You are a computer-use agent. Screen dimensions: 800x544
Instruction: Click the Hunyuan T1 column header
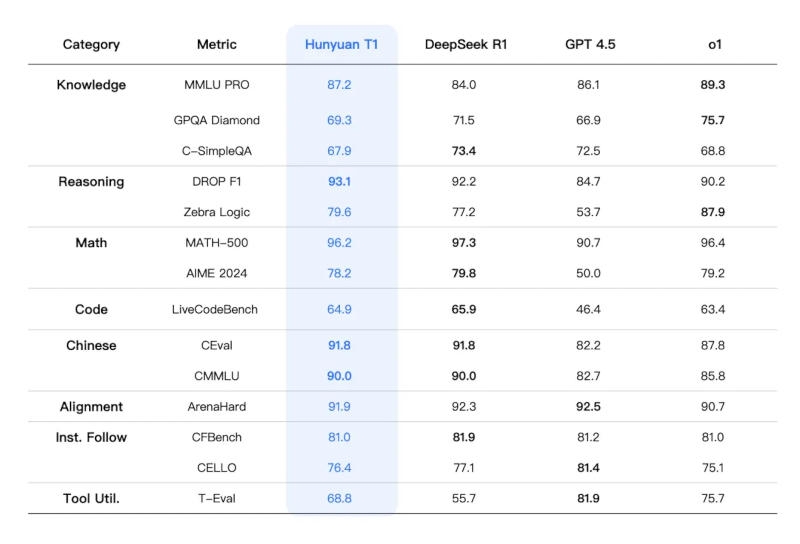(341, 44)
